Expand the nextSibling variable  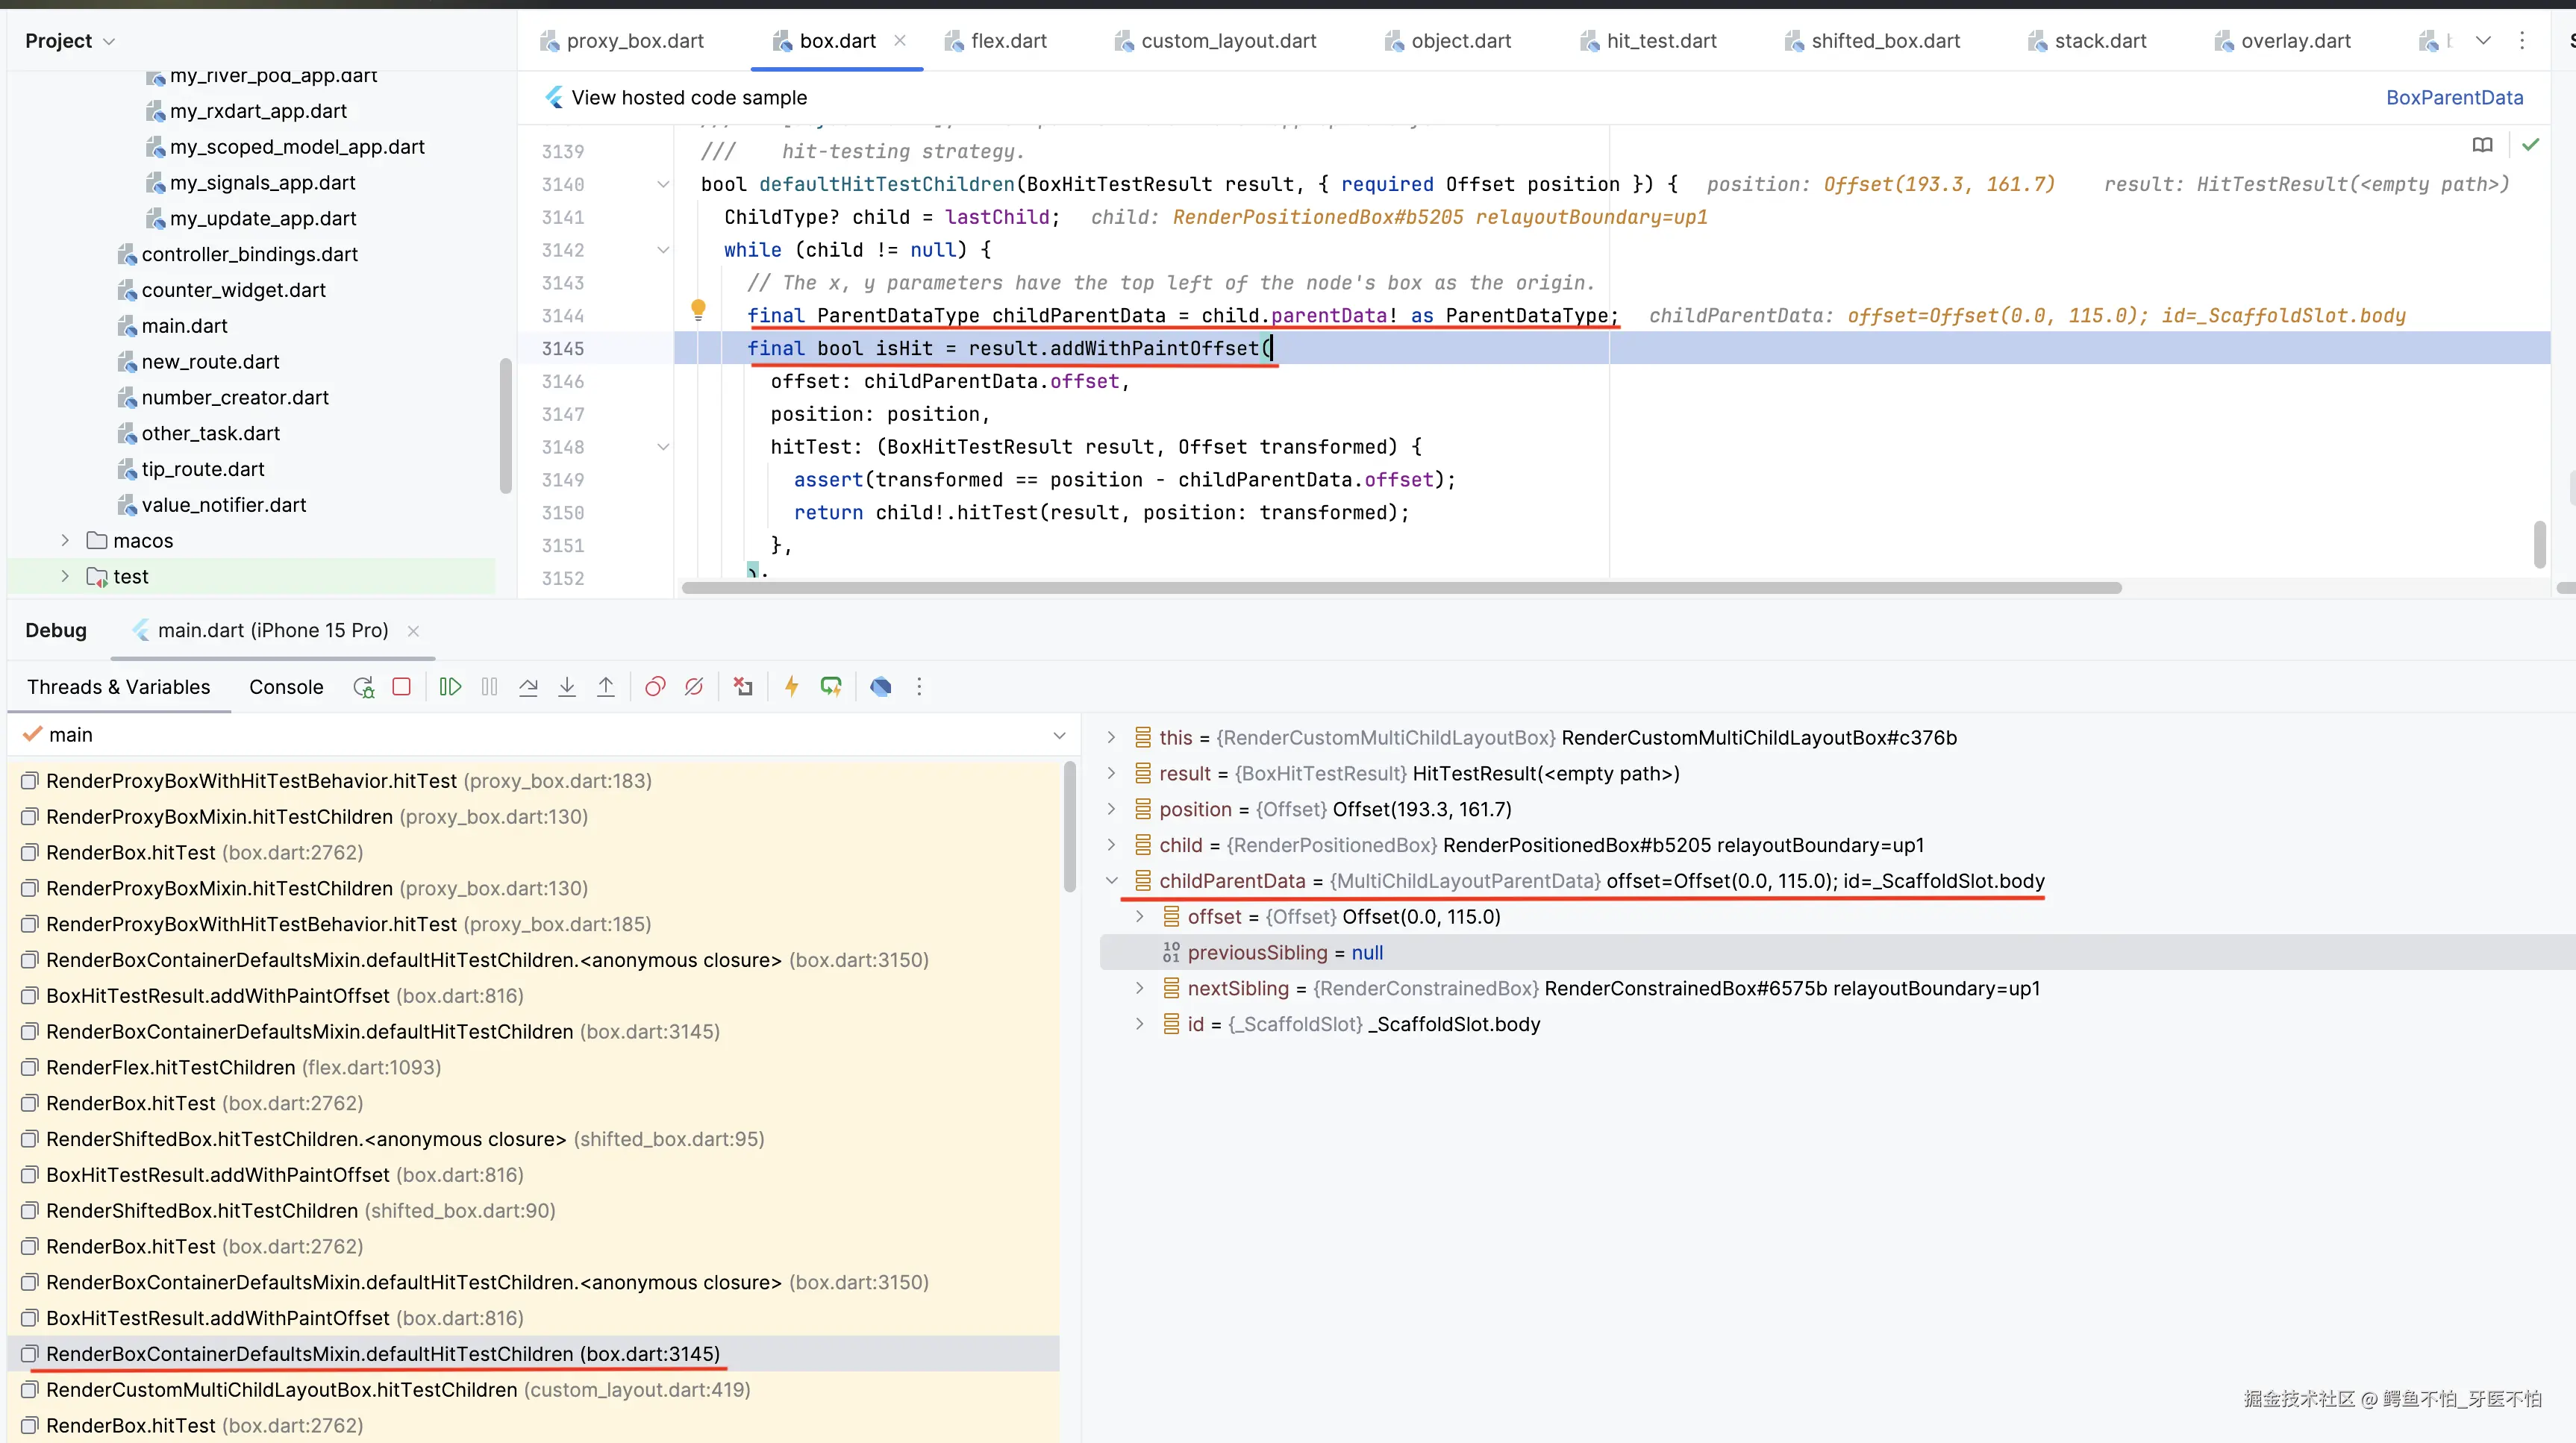point(1139,988)
